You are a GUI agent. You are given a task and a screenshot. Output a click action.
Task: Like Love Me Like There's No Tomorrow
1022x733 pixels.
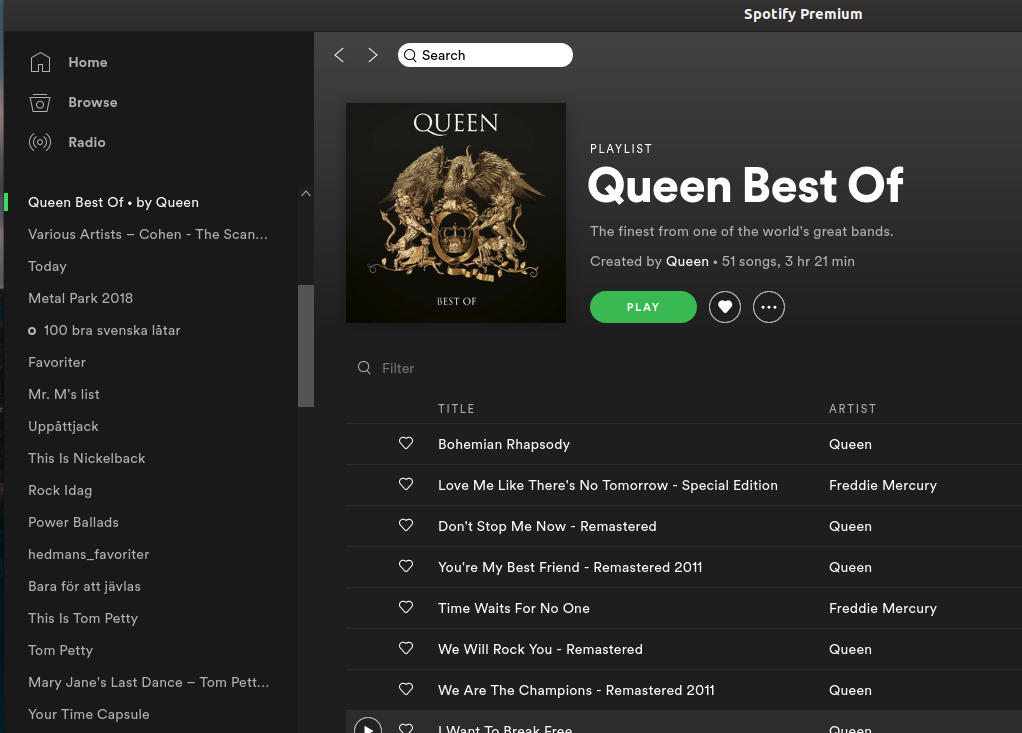tap(406, 485)
